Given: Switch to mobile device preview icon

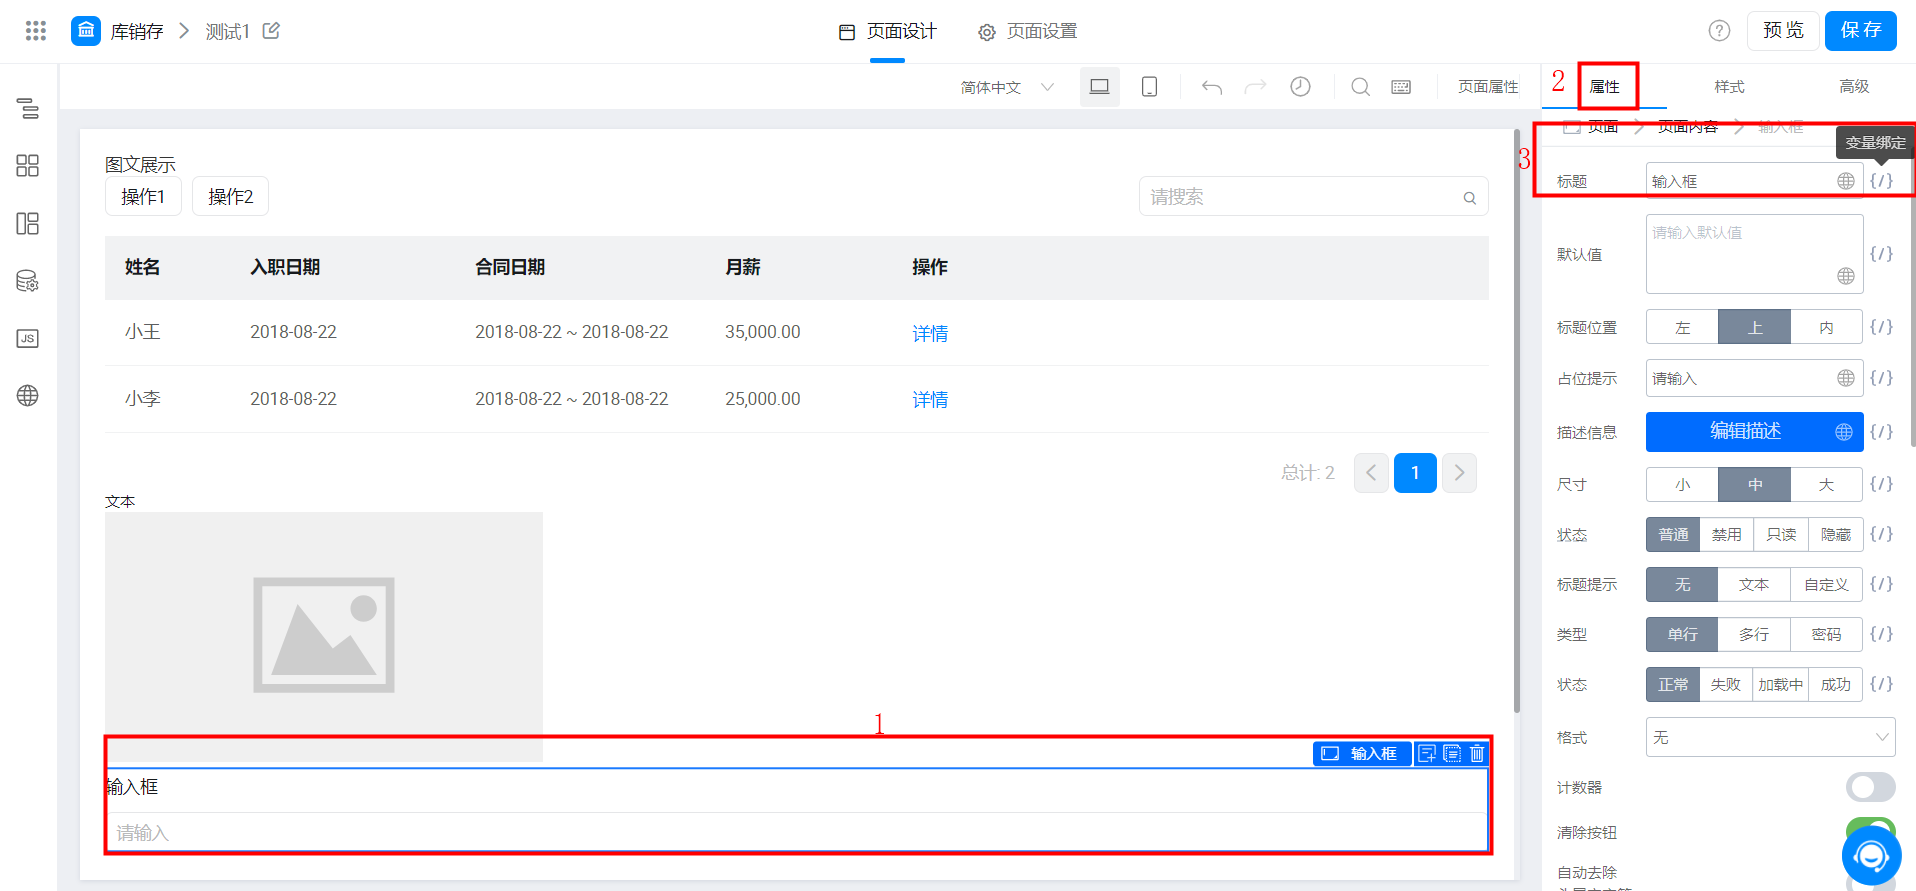Looking at the screenshot, I should (x=1150, y=87).
